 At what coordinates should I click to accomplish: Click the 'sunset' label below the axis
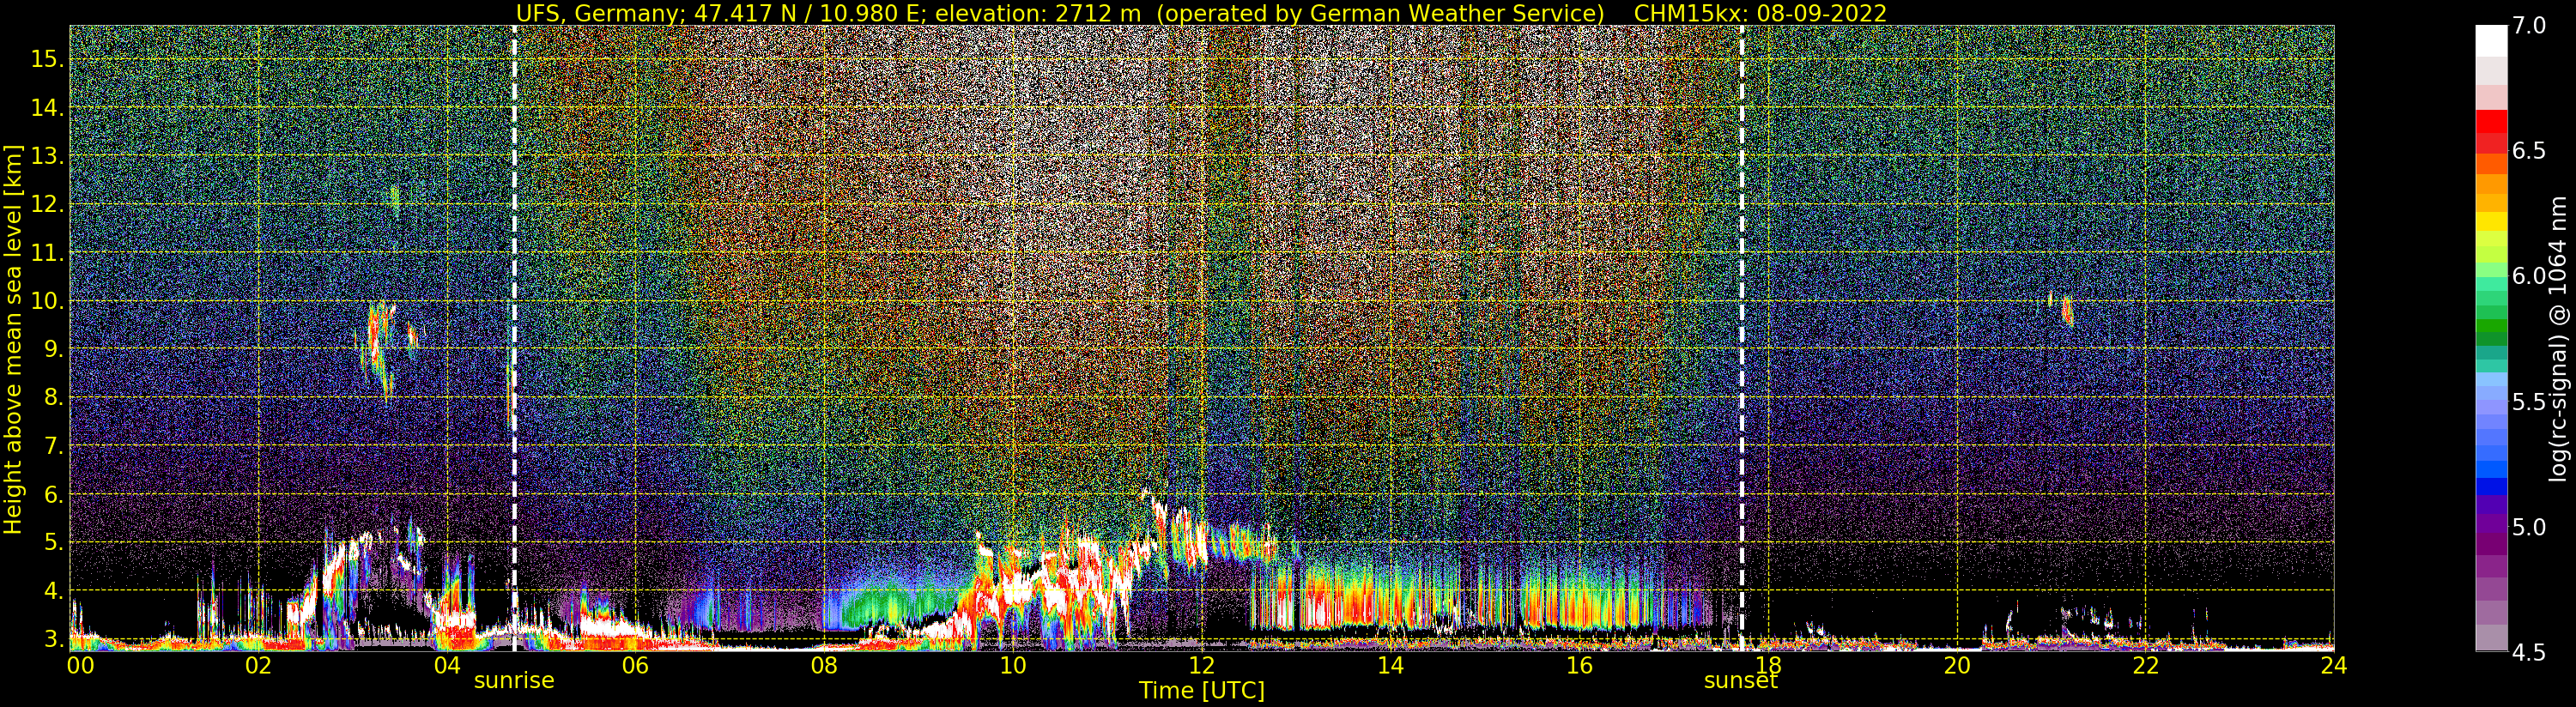pyautogui.click(x=1741, y=681)
